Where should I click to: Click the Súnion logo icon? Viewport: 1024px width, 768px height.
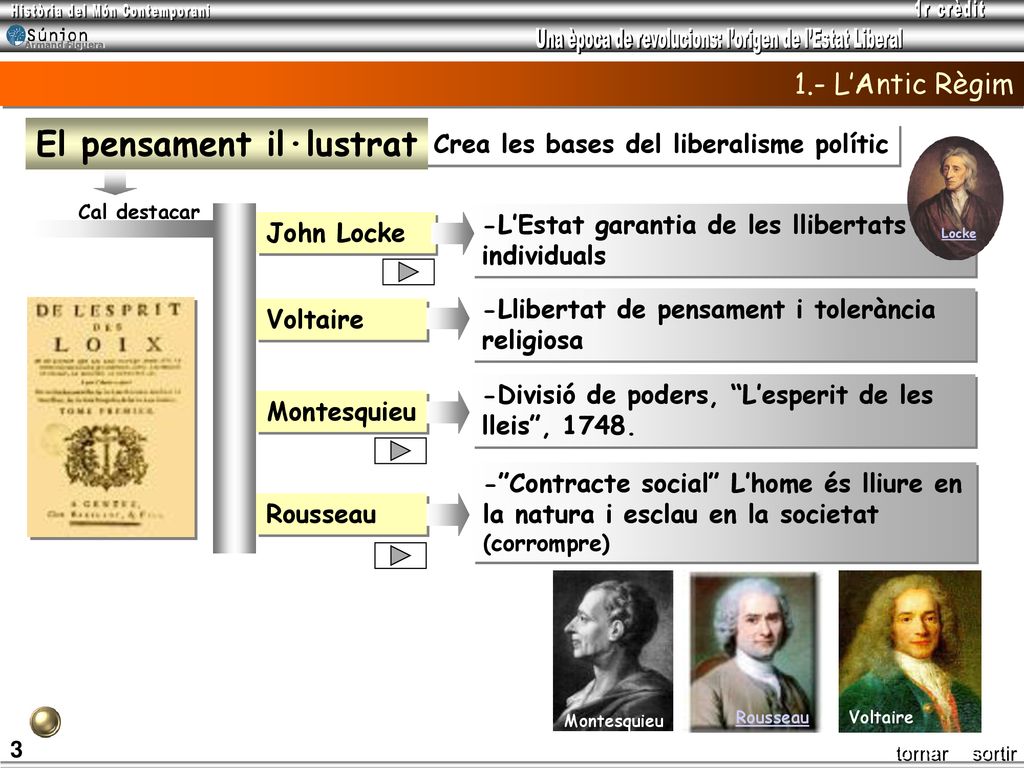click(x=16, y=35)
